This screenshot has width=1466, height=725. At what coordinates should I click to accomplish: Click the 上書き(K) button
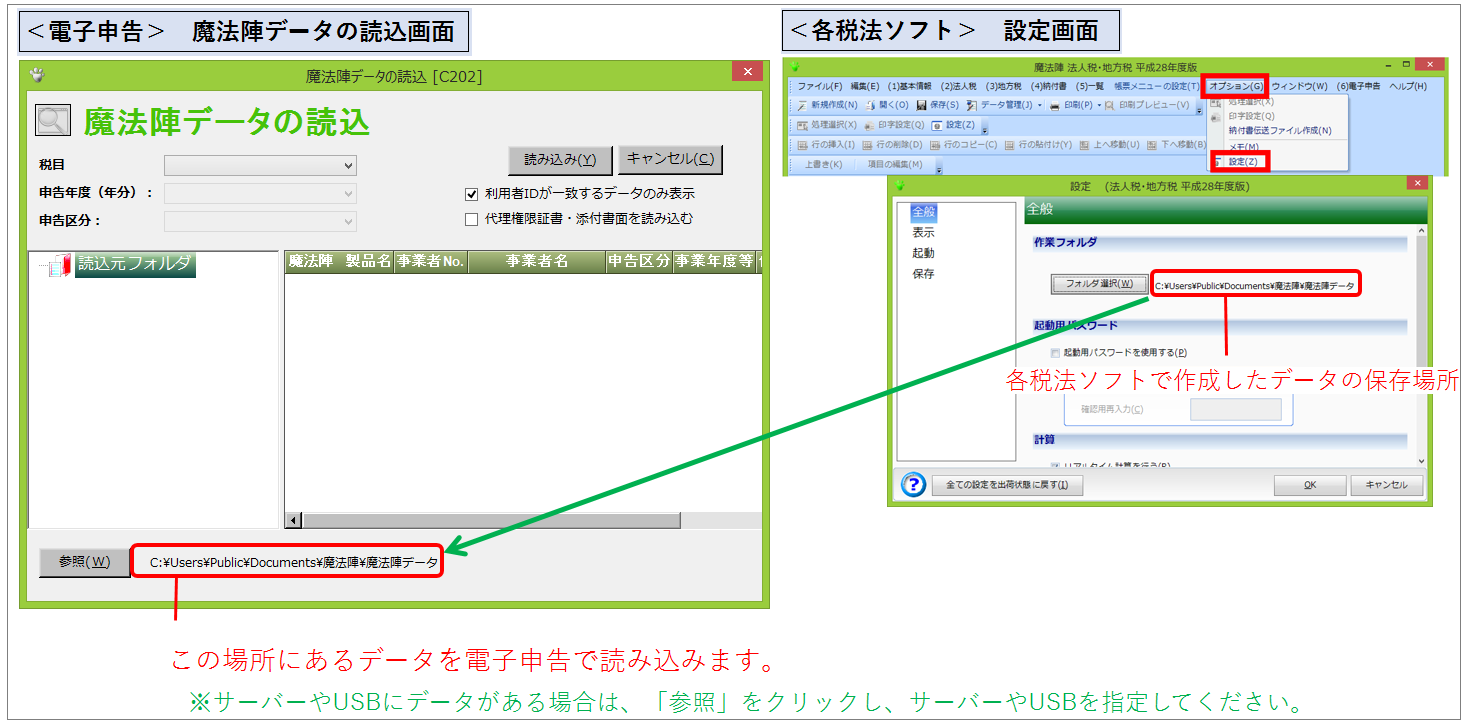[823, 164]
